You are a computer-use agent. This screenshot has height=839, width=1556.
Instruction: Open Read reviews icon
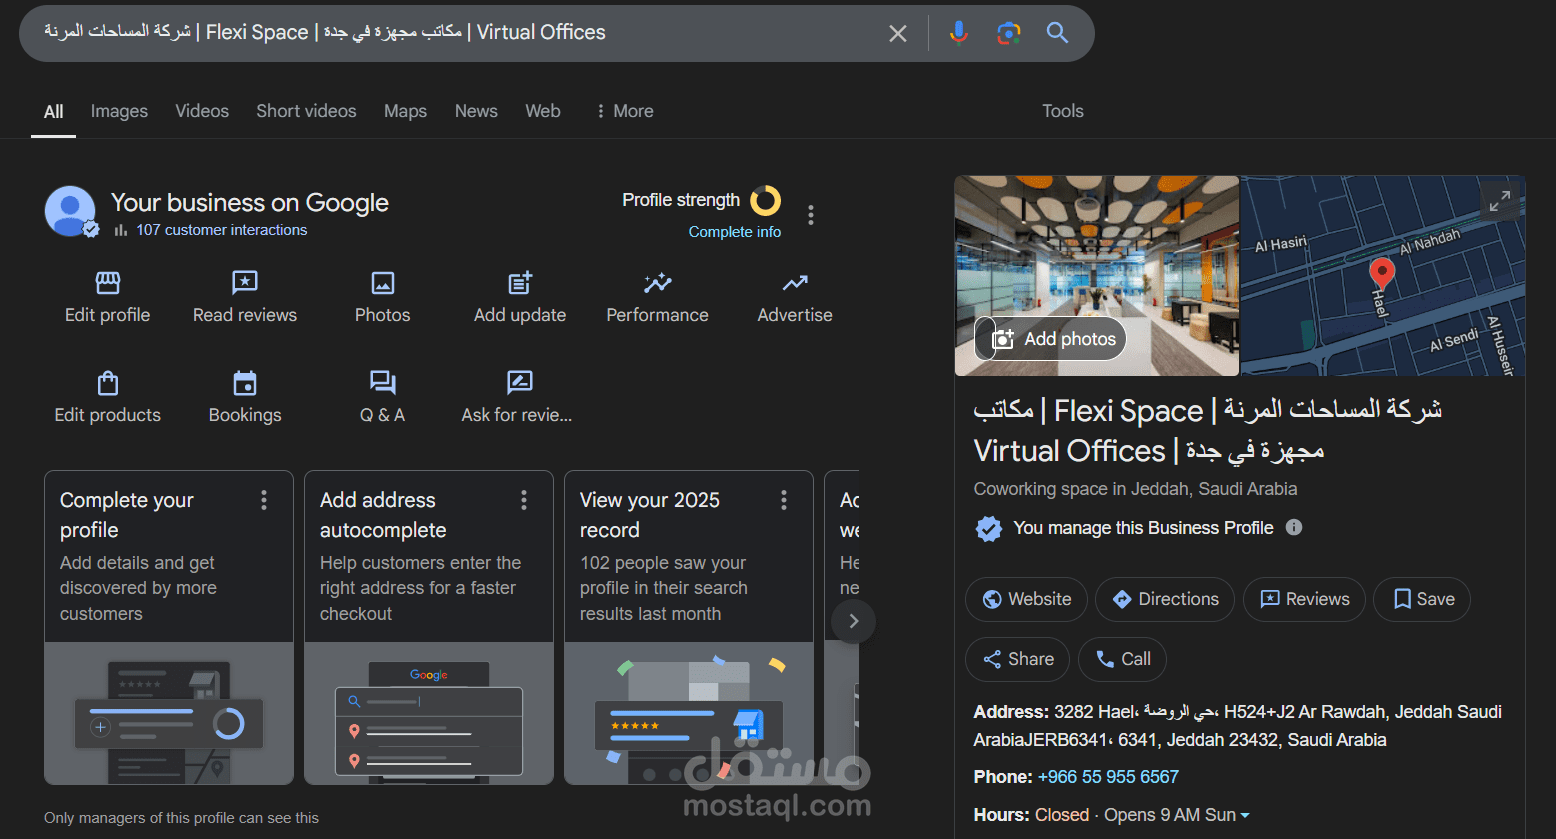click(245, 283)
